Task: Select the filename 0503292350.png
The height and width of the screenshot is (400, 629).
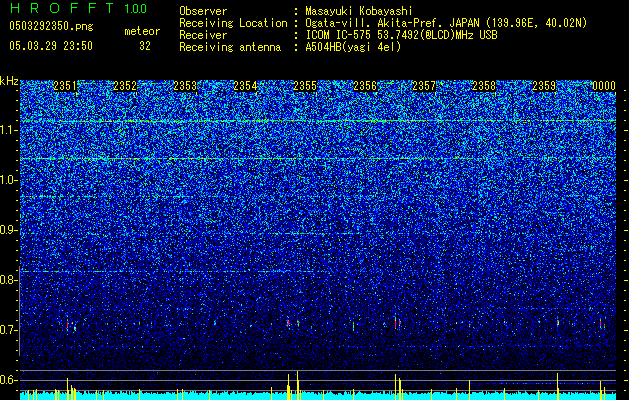Action: pos(51,27)
